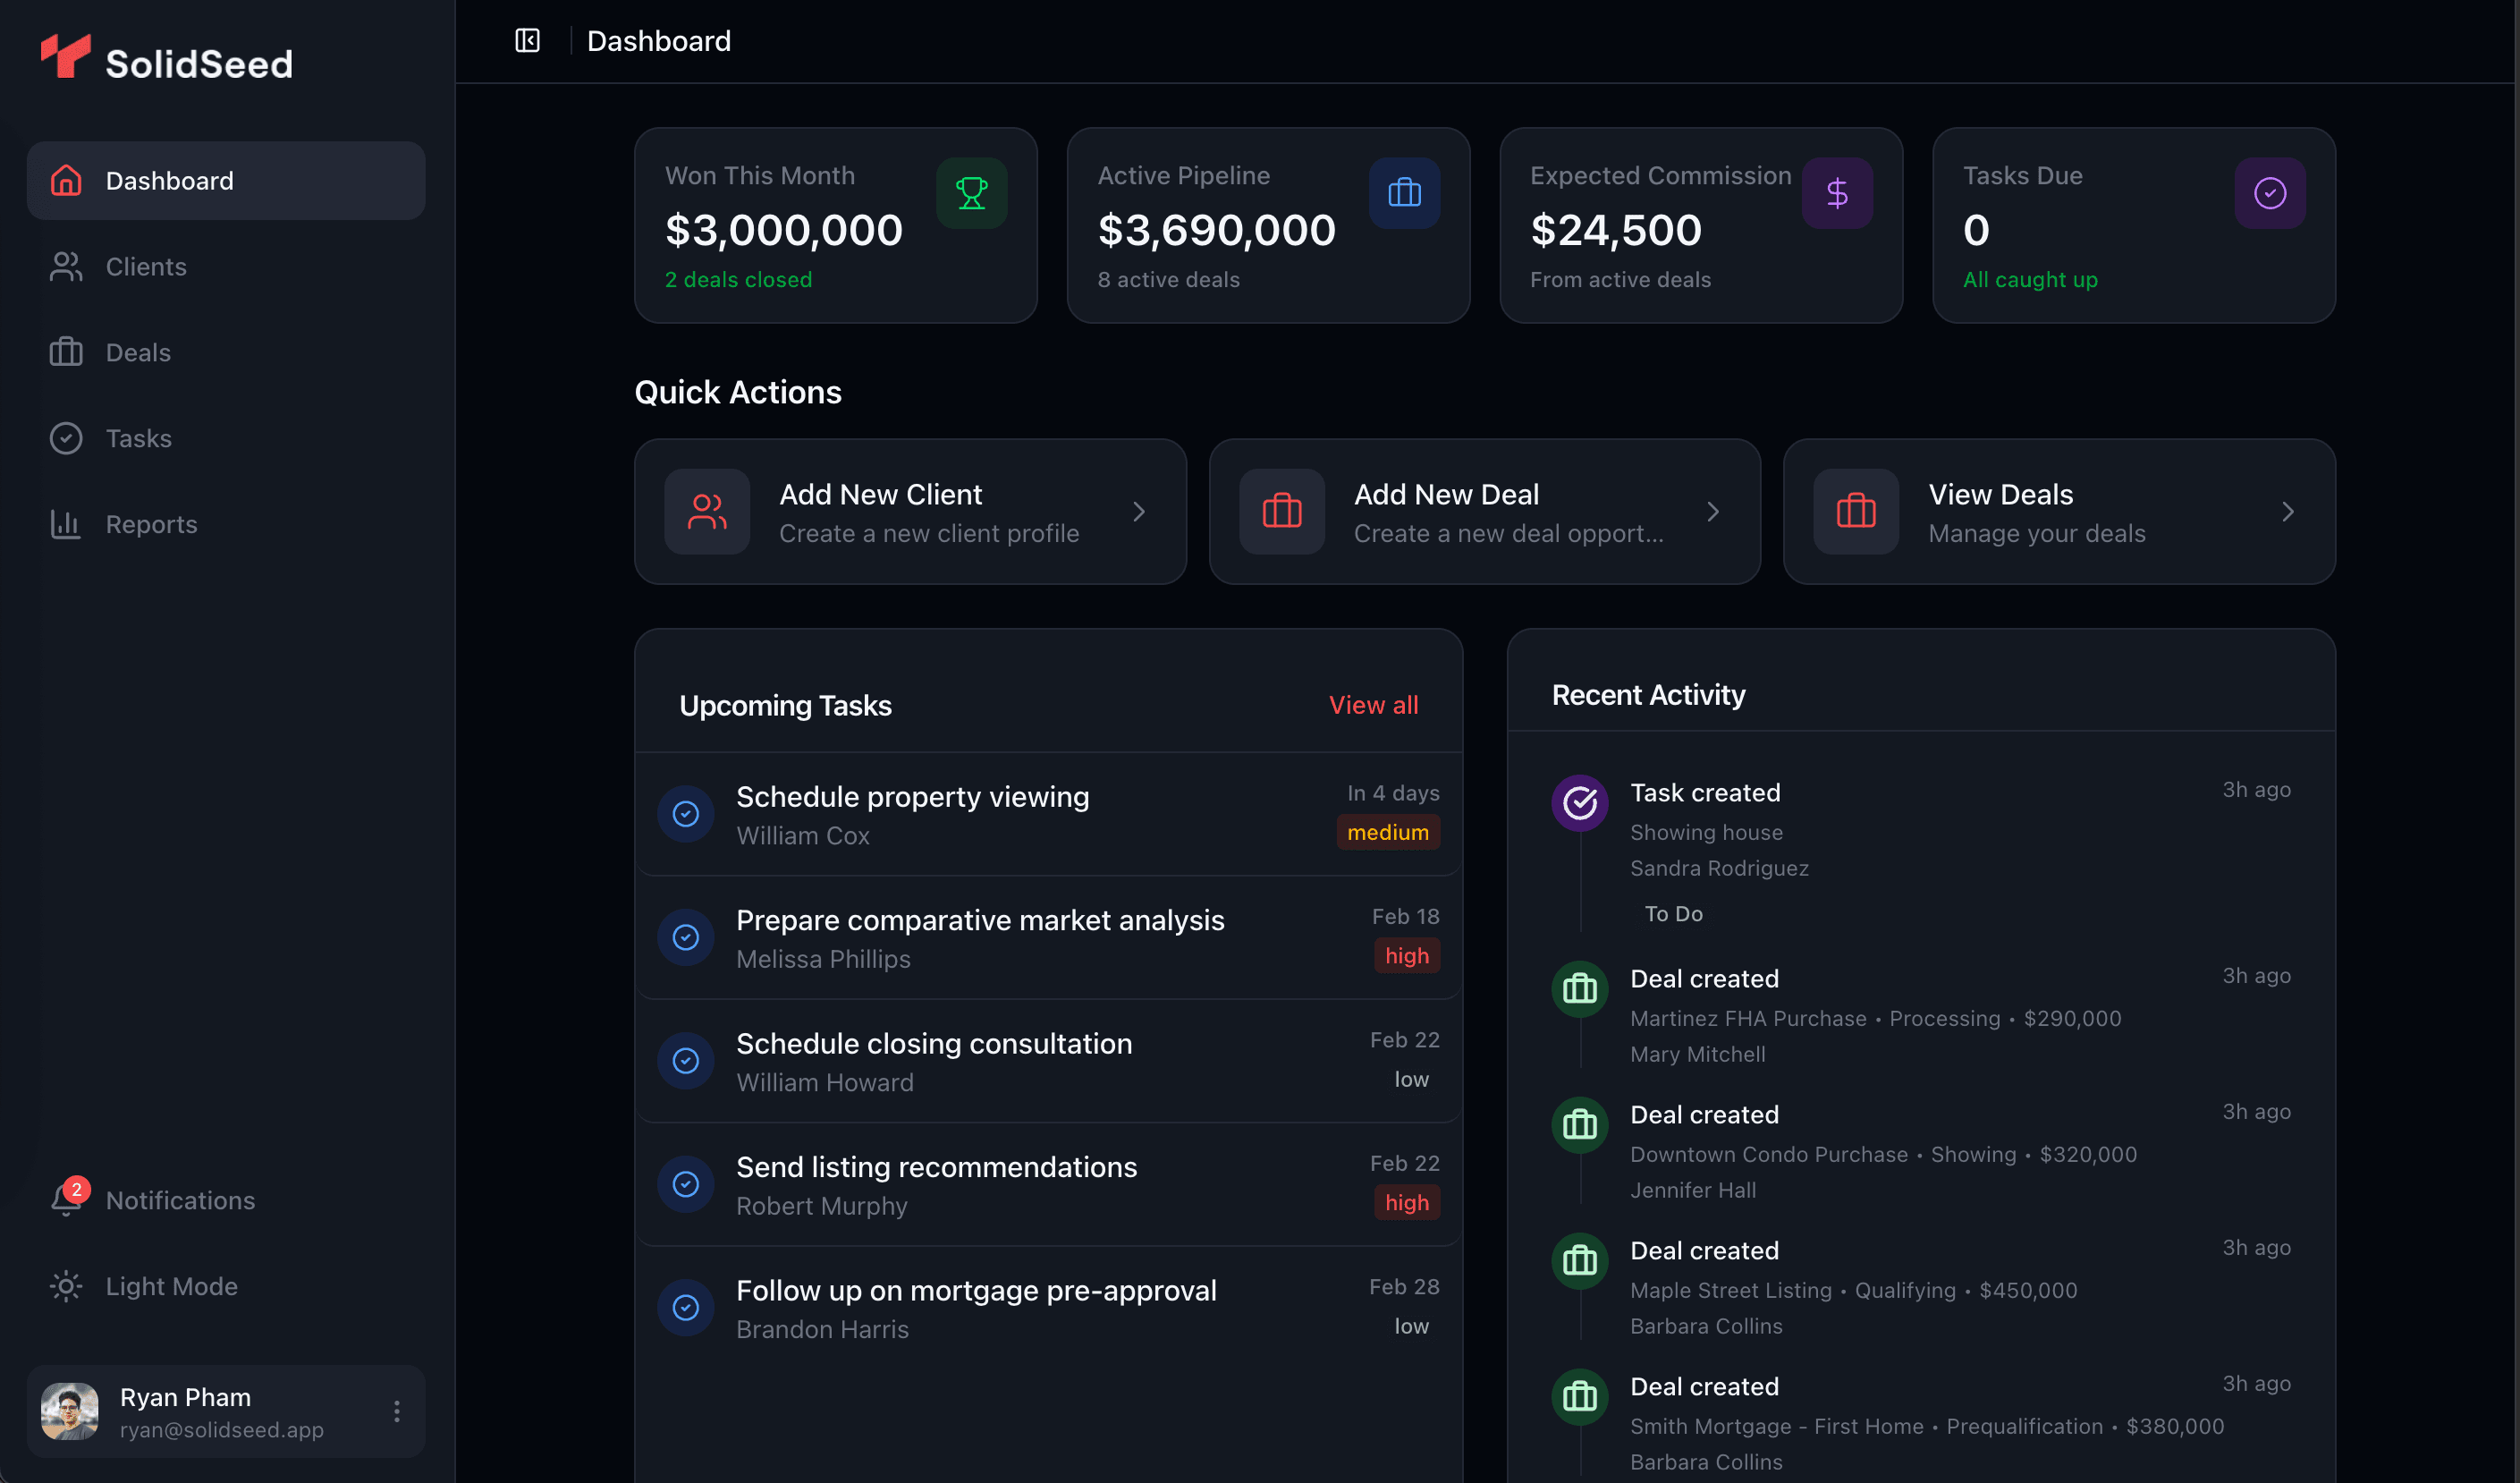Select the Reports chart icon

pyautogui.click(x=65, y=523)
